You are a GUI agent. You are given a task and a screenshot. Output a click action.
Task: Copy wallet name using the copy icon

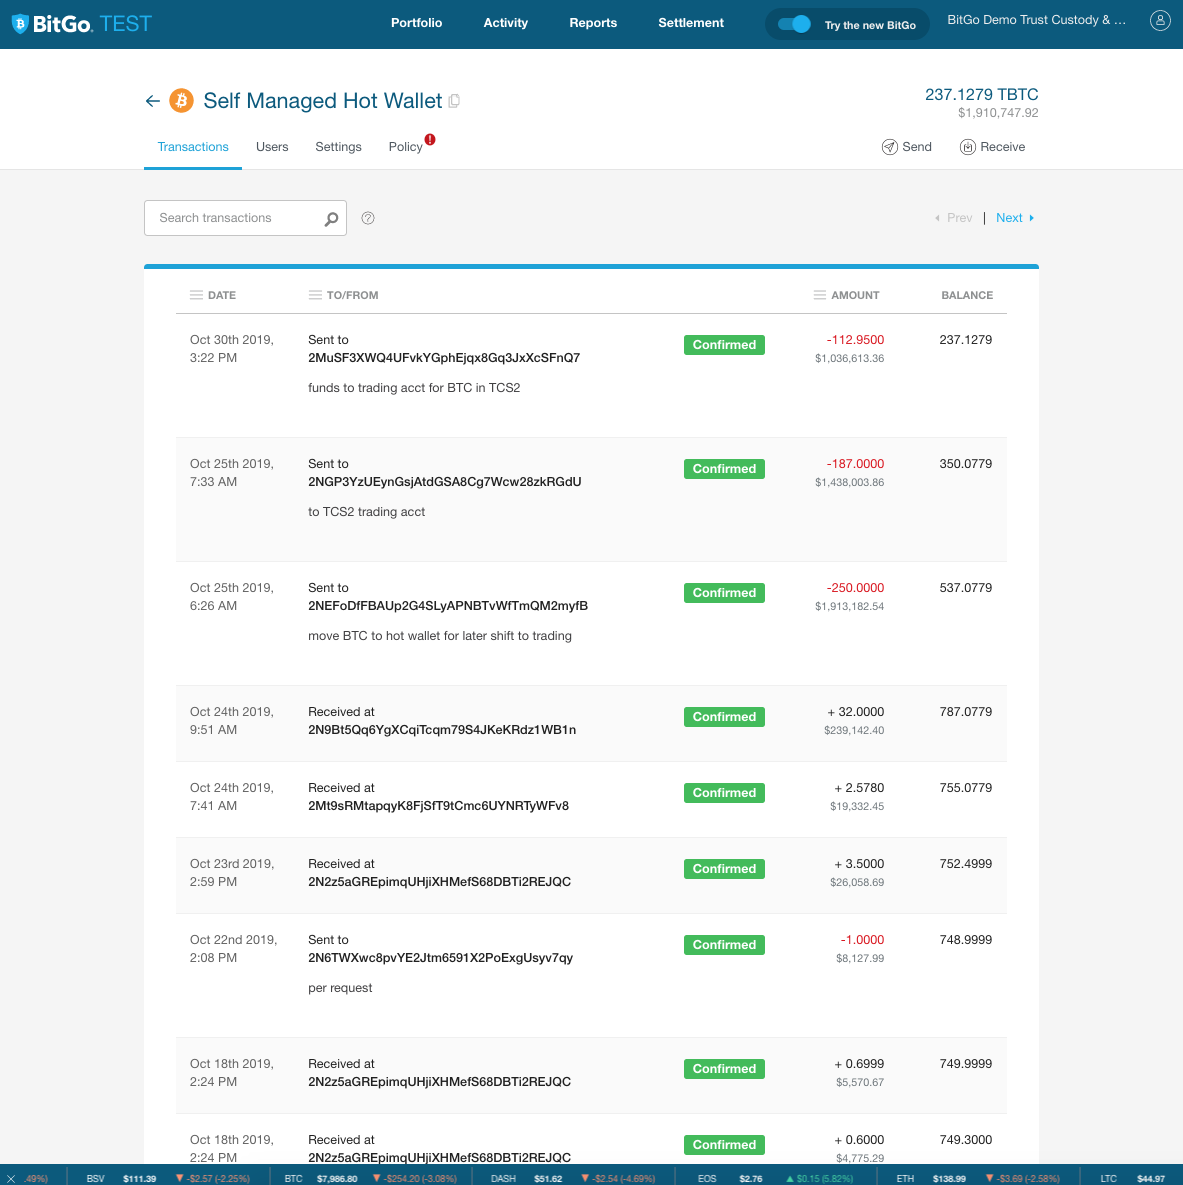point(454,101)
